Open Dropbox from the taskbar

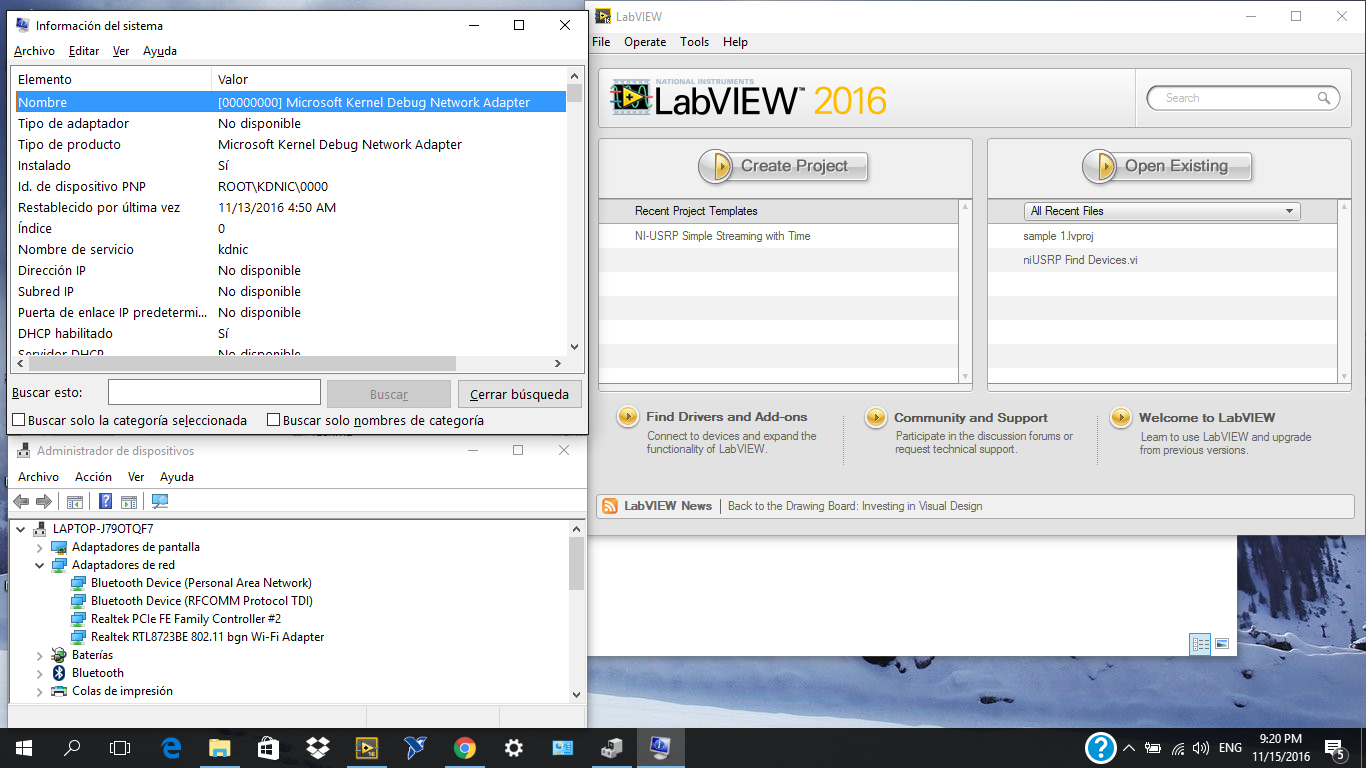318,747
